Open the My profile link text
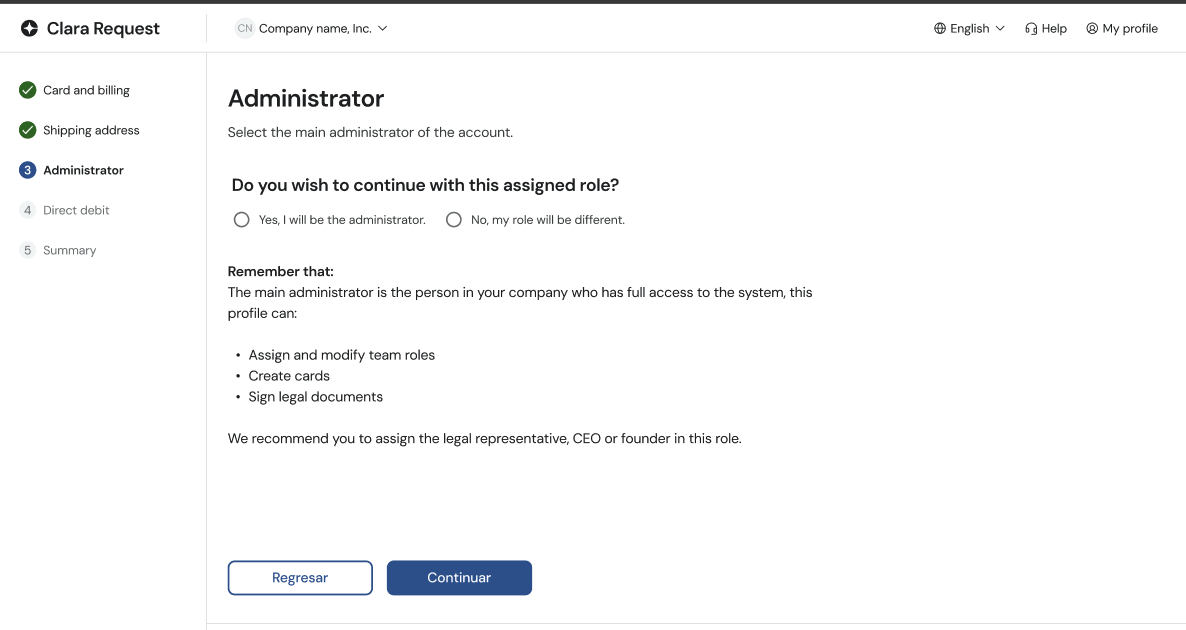The width and height of the screenshot is (1186, 630). (1130, 29)
